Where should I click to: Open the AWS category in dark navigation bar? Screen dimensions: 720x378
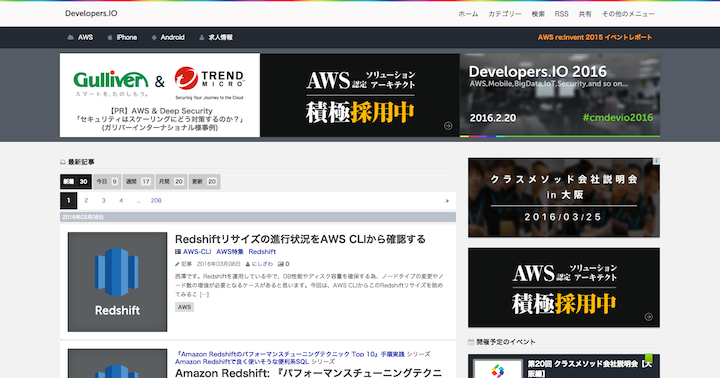point(80,37)
